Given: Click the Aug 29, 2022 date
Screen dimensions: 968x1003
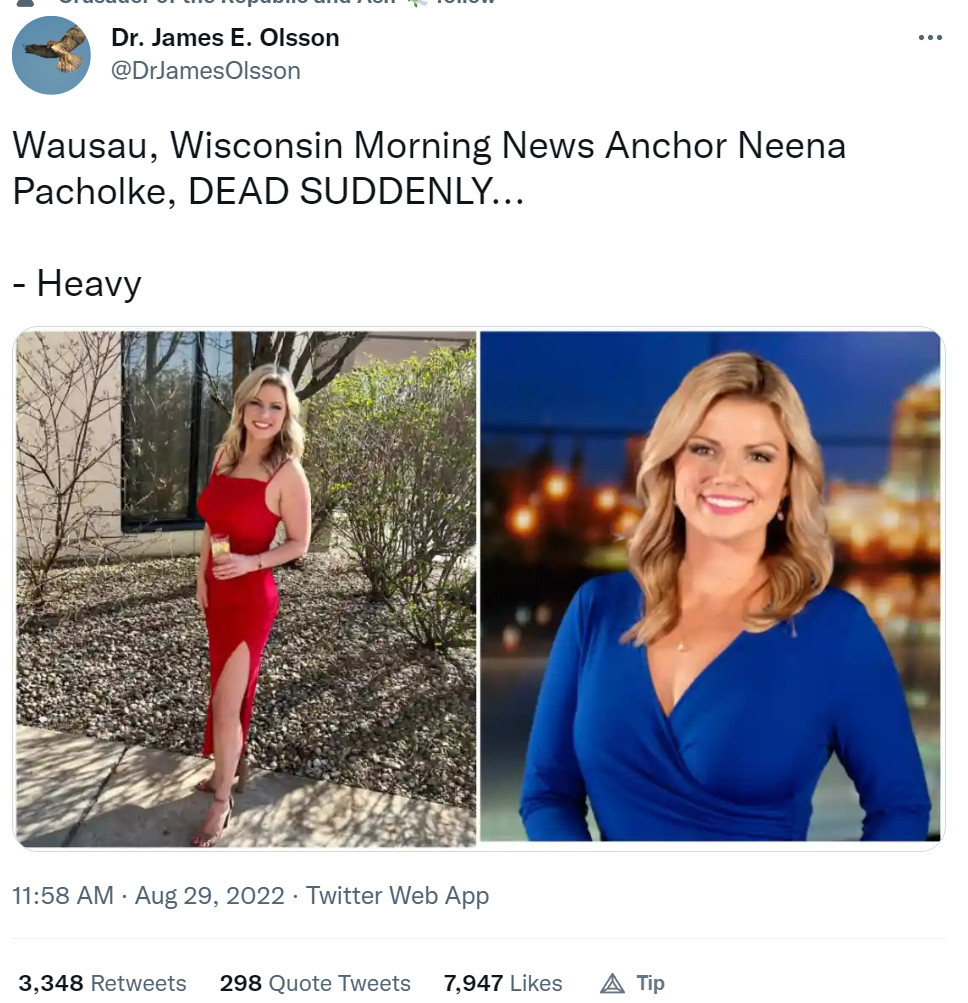Looking at the screenshot, I should click(x=209, y=896).
